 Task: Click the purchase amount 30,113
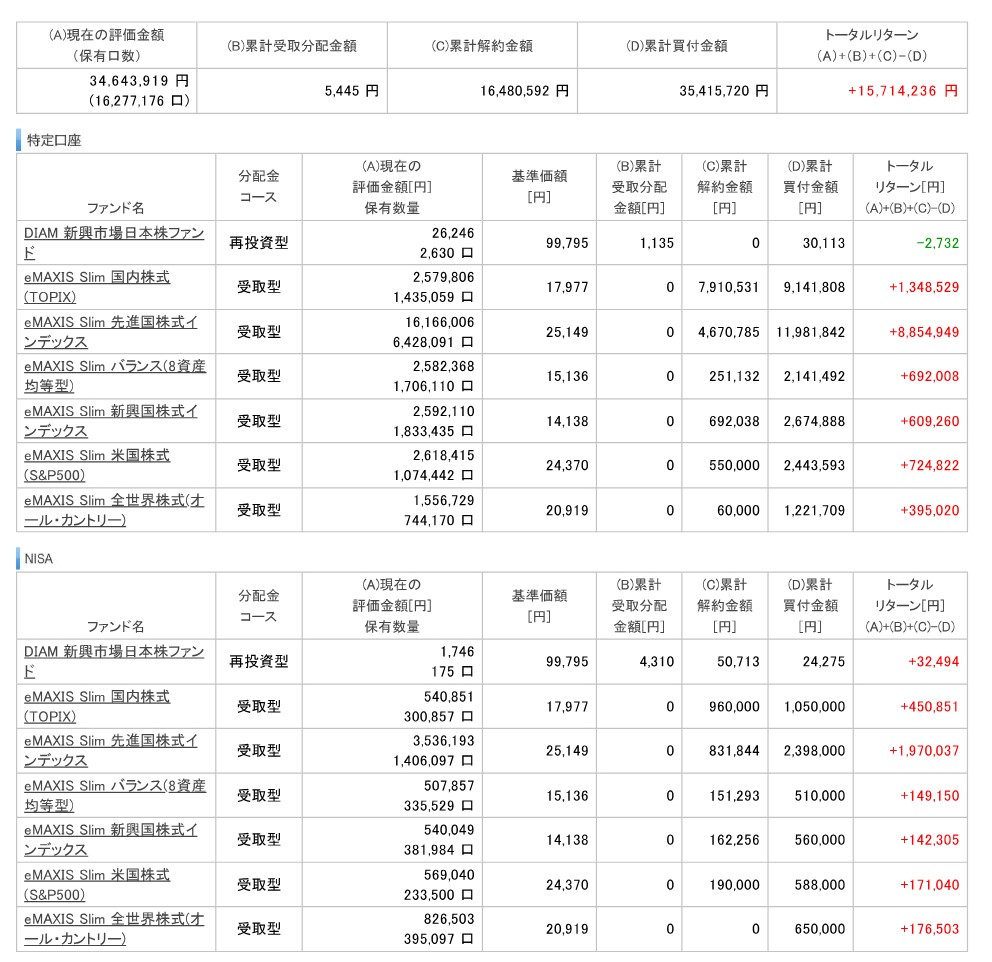click(824, 244)
